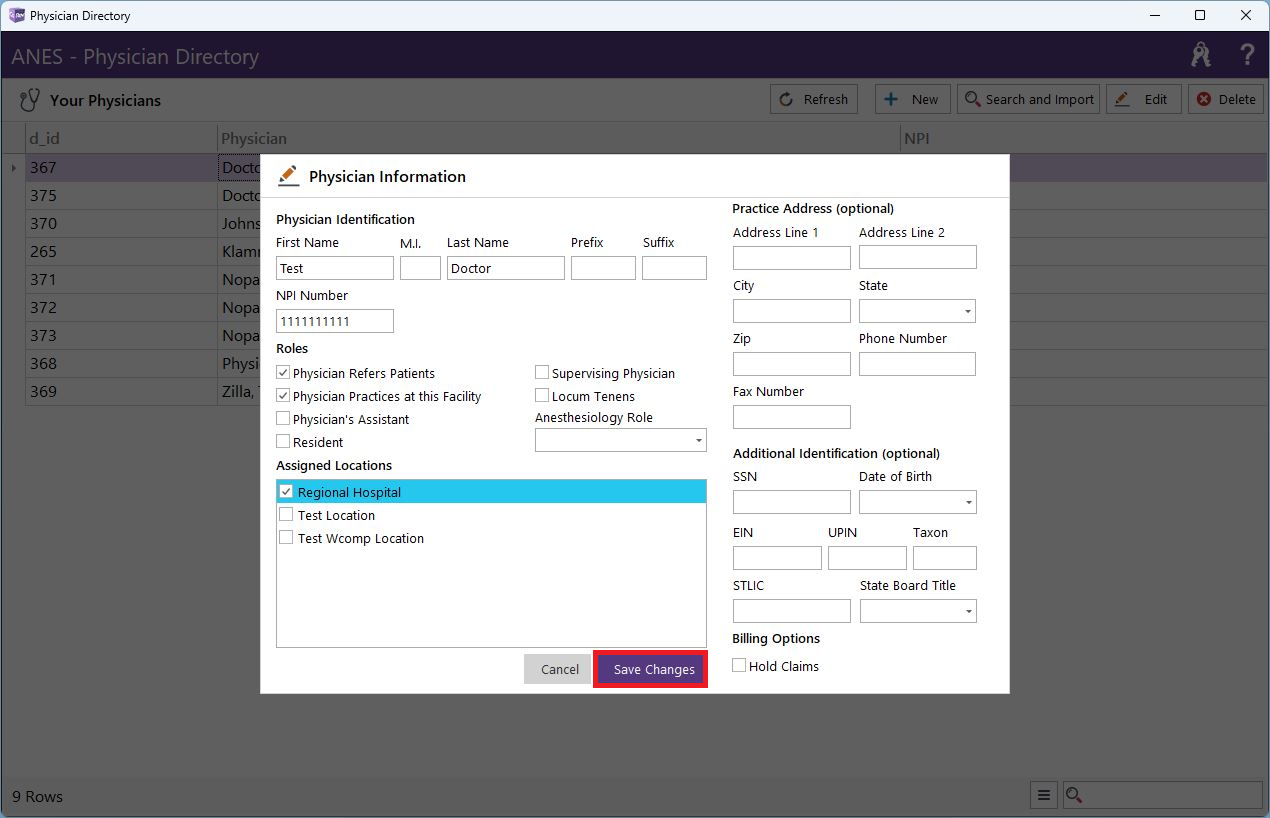1270x818 pixels.
Task: Cancel the Physician Information dialog
Action: (x=559, y=669)
